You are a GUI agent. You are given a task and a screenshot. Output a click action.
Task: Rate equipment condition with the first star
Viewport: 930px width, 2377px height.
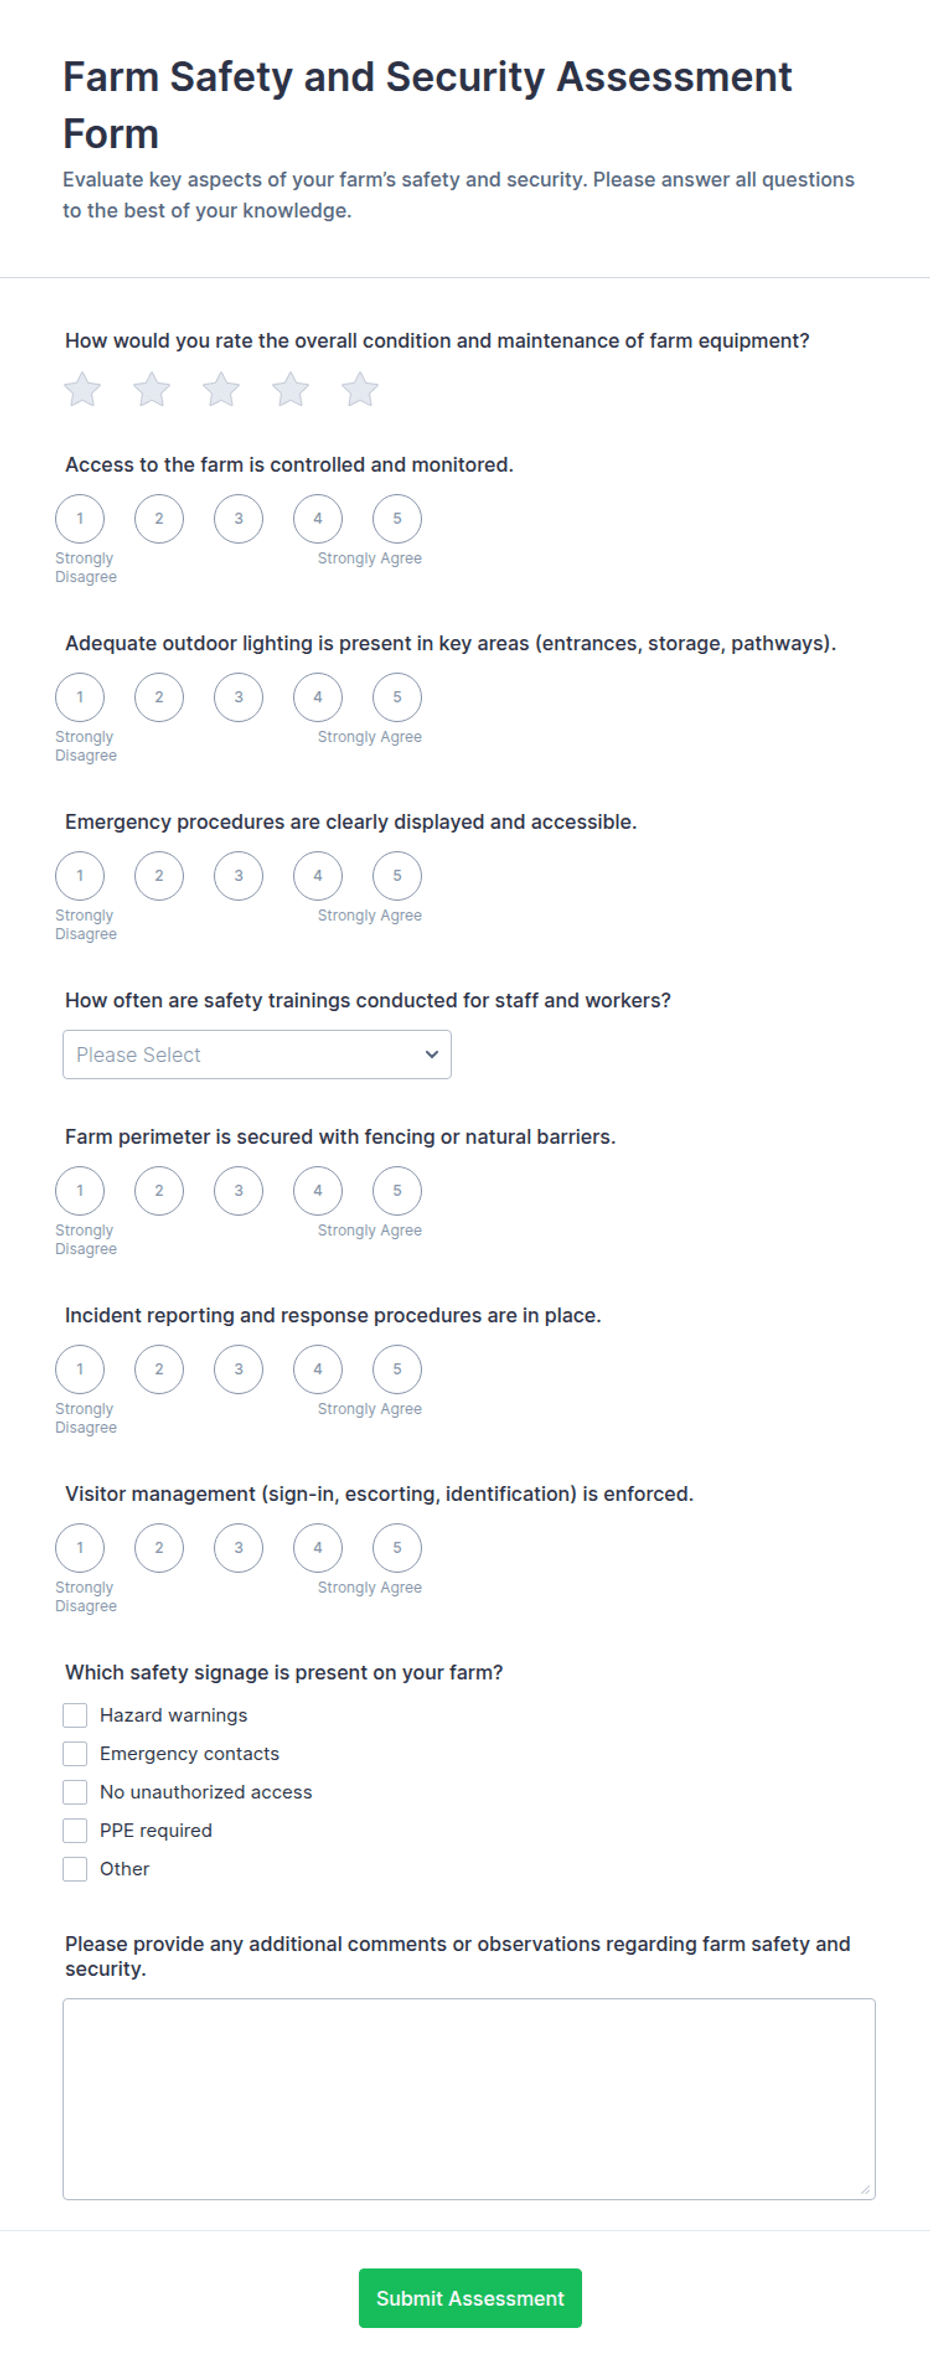(82, 390)
